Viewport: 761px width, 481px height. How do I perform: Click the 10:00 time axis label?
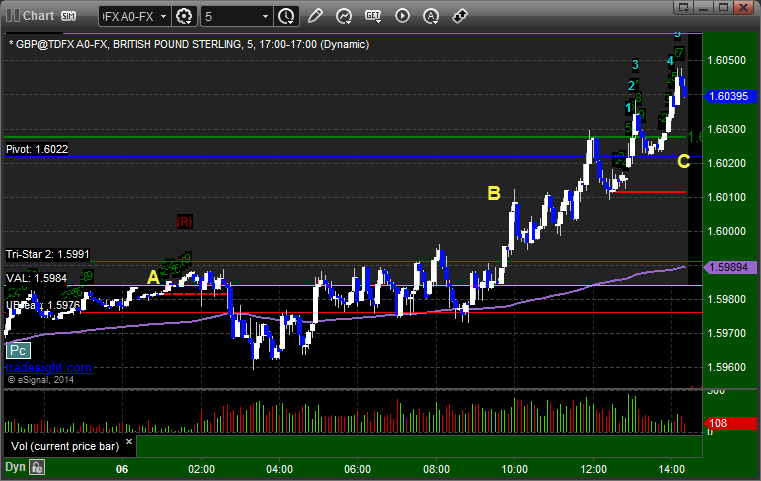514,469
